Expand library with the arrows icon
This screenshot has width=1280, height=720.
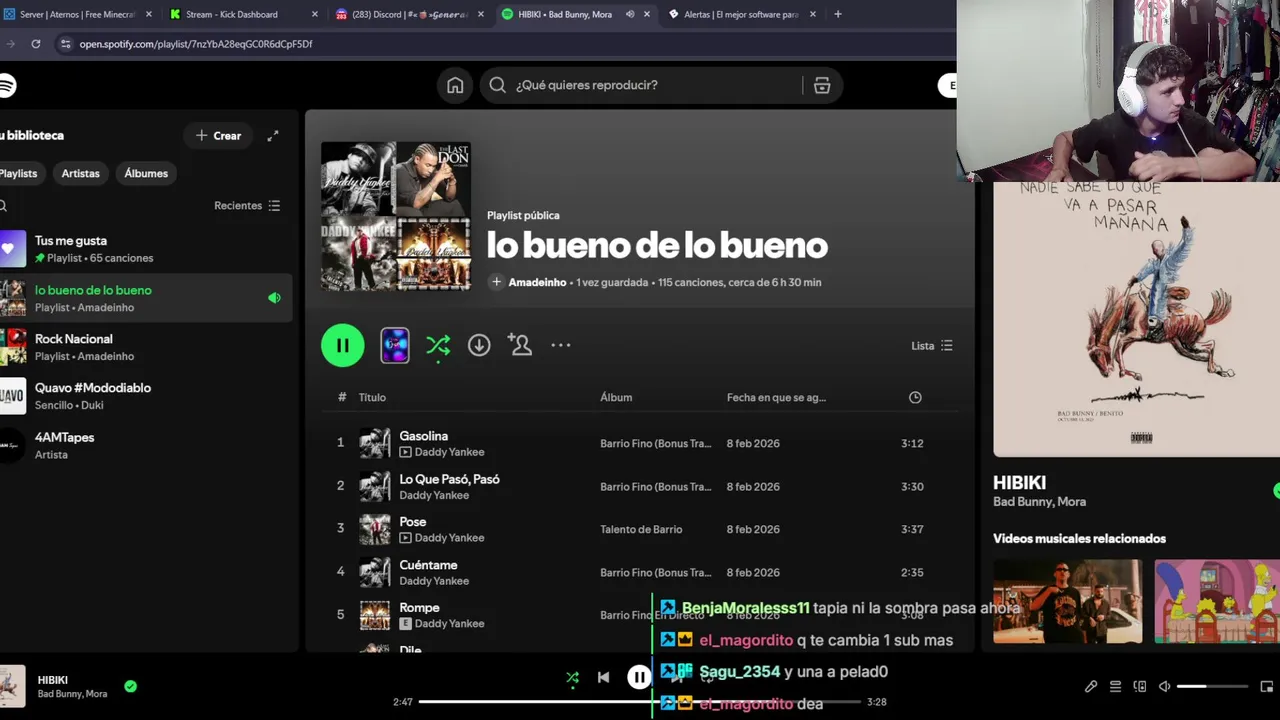click(x=273, y=136)
